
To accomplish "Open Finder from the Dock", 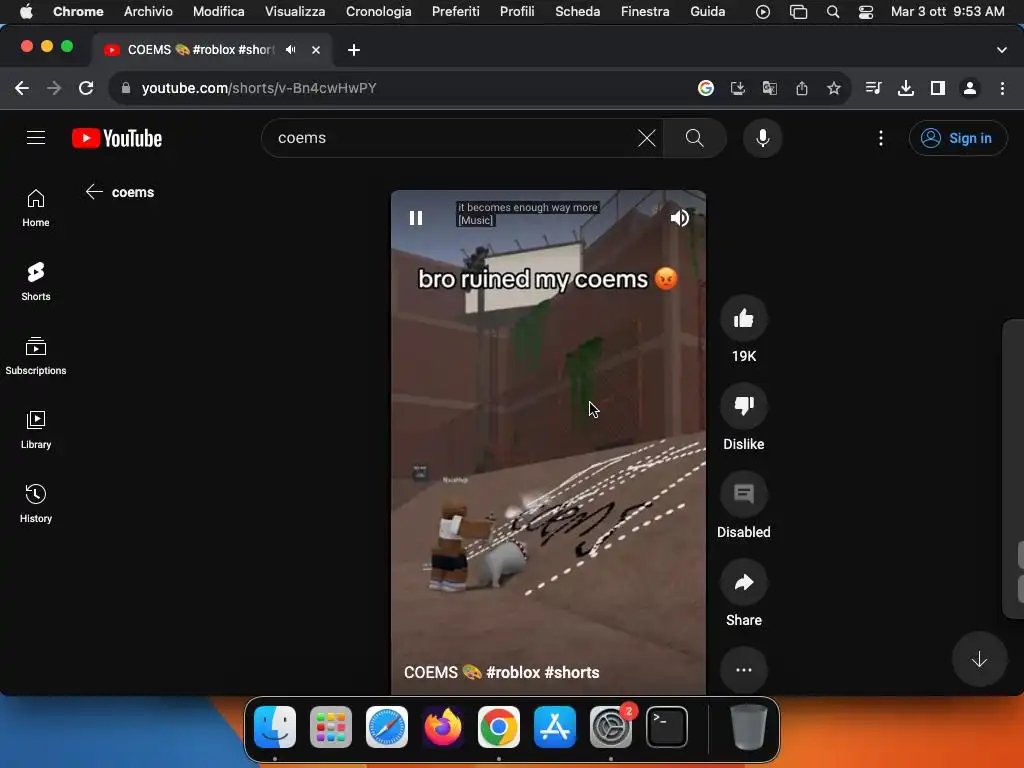I will pos(274,726).
